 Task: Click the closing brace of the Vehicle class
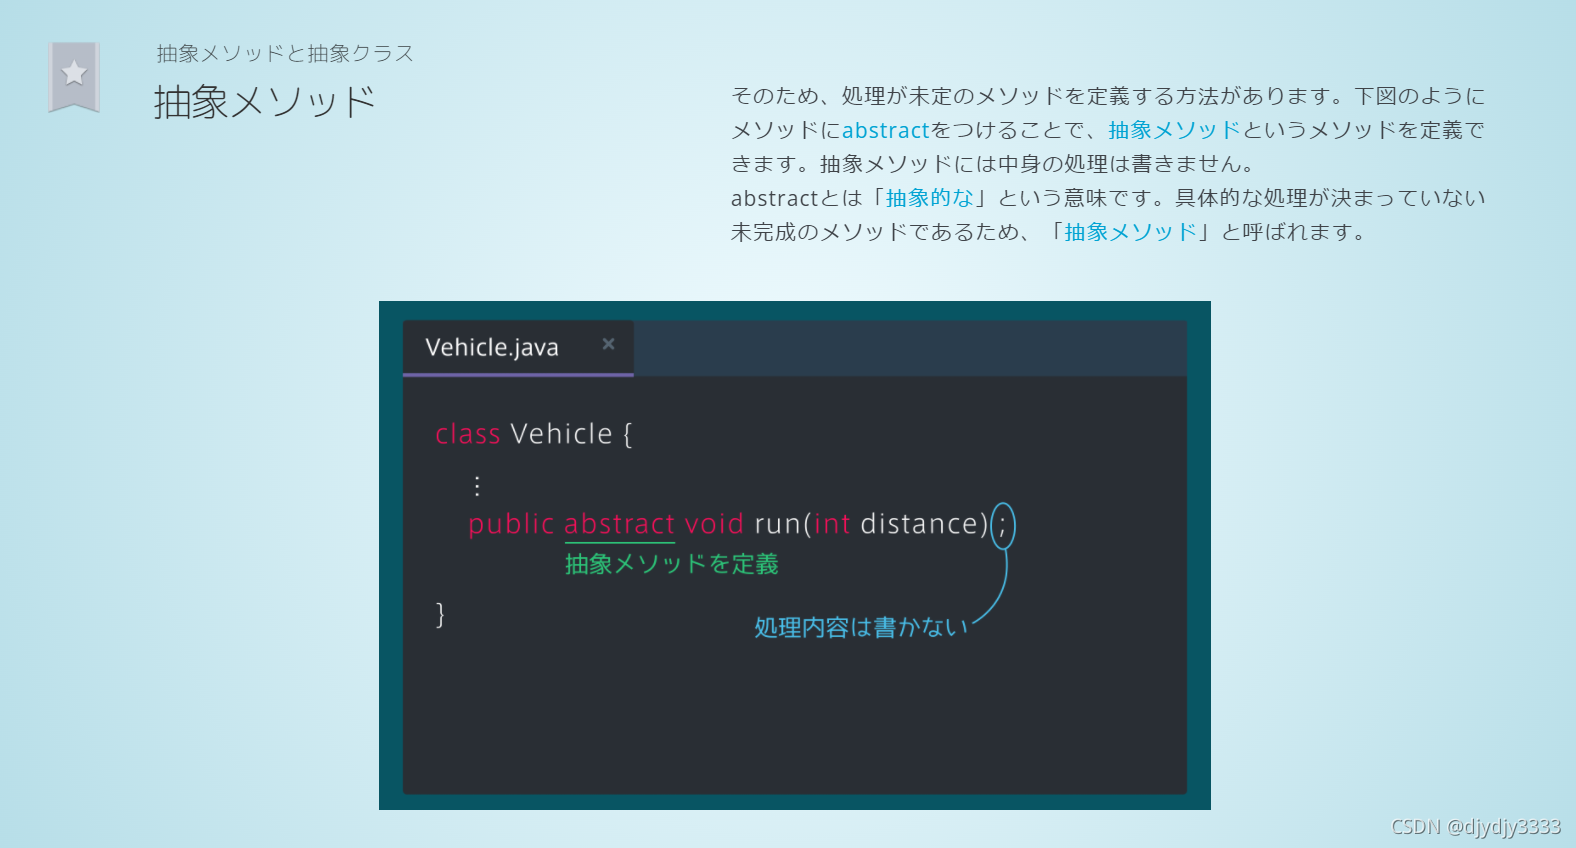(440, 614)
